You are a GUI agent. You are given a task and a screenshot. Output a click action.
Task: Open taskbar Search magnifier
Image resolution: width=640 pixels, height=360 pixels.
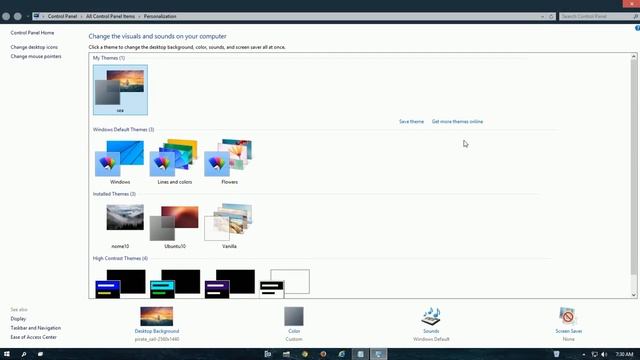tap(24, 354)
